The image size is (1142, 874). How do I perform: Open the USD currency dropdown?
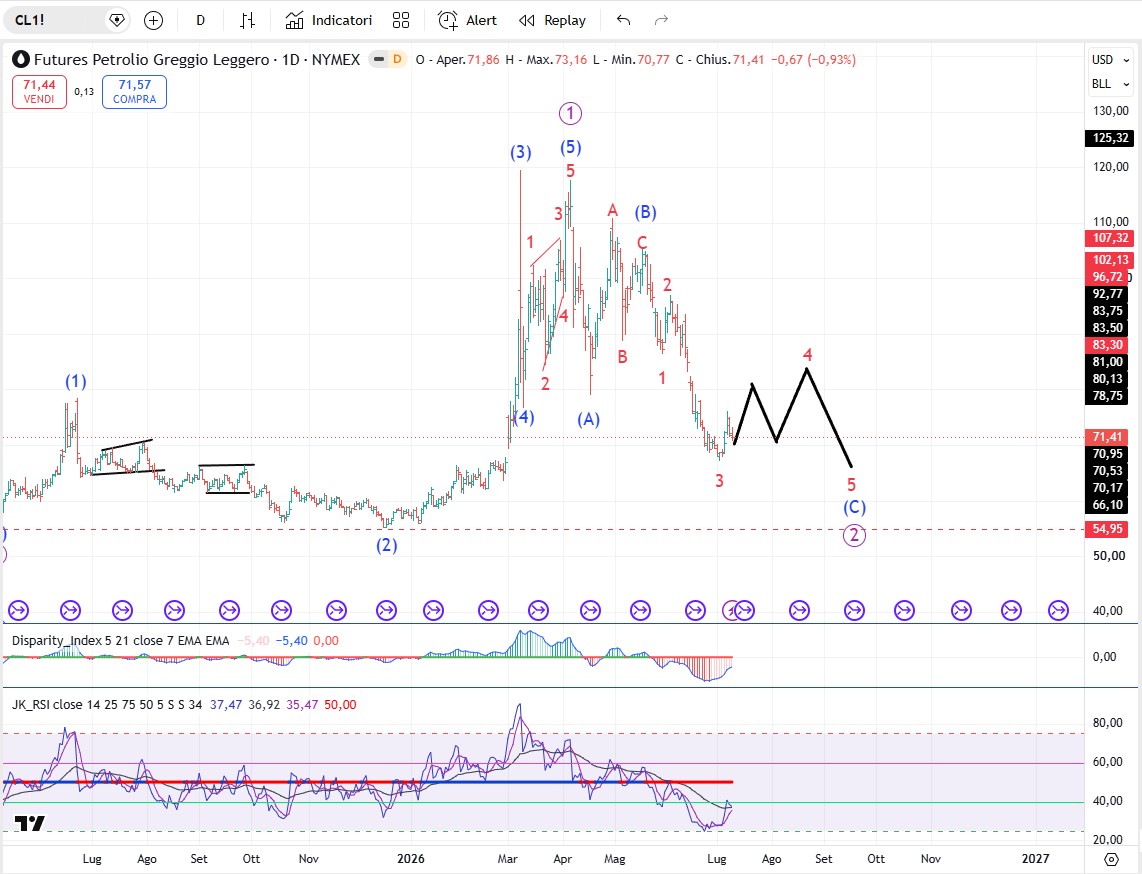pyautogui.click(x=1110, y=60)
